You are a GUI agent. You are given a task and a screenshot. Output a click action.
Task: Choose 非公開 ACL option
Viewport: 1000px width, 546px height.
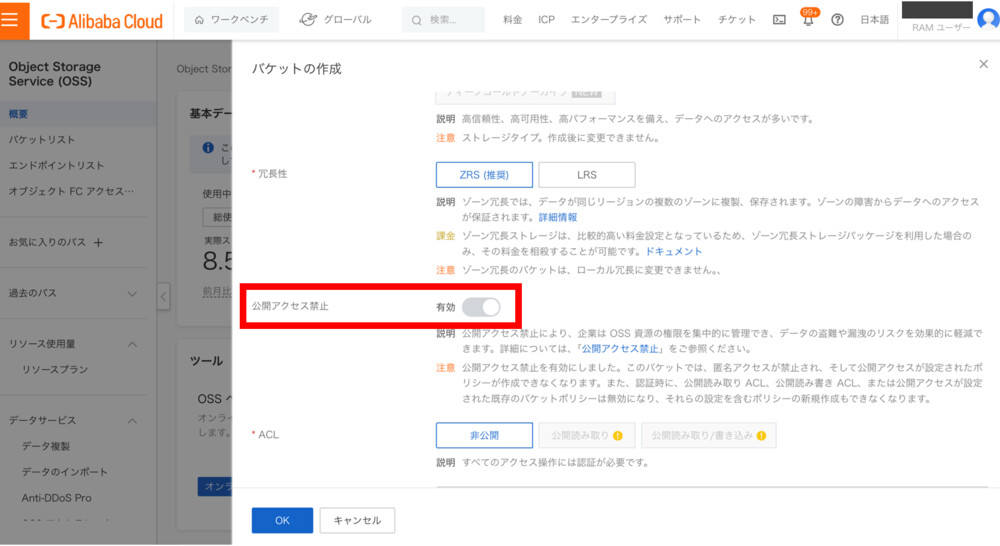(484, 436)
